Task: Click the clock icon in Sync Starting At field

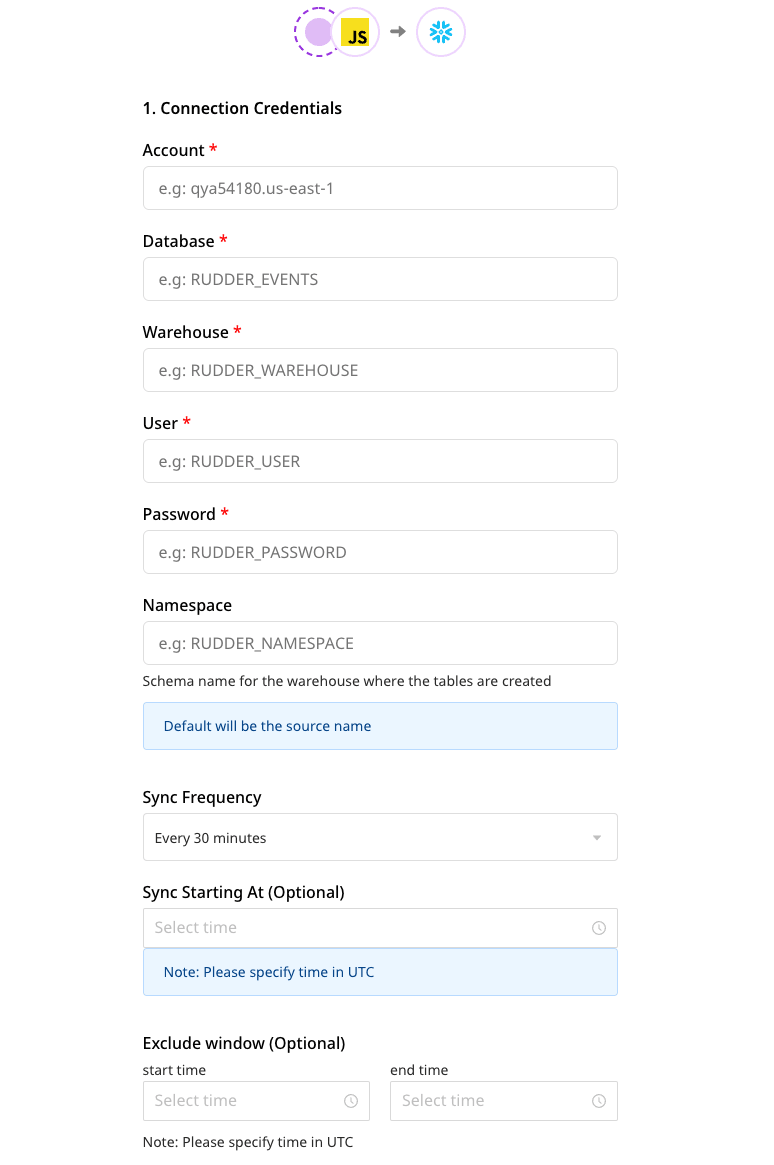Action: point(599,927)
